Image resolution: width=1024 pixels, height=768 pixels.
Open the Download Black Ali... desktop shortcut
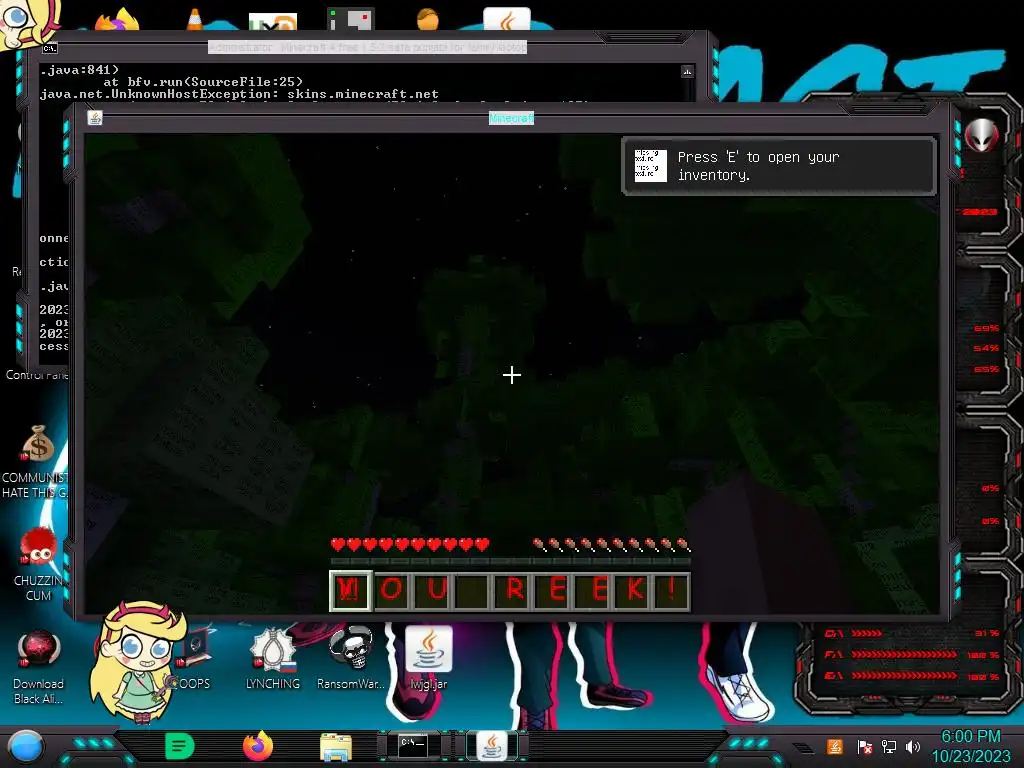(x=39, y=667)
